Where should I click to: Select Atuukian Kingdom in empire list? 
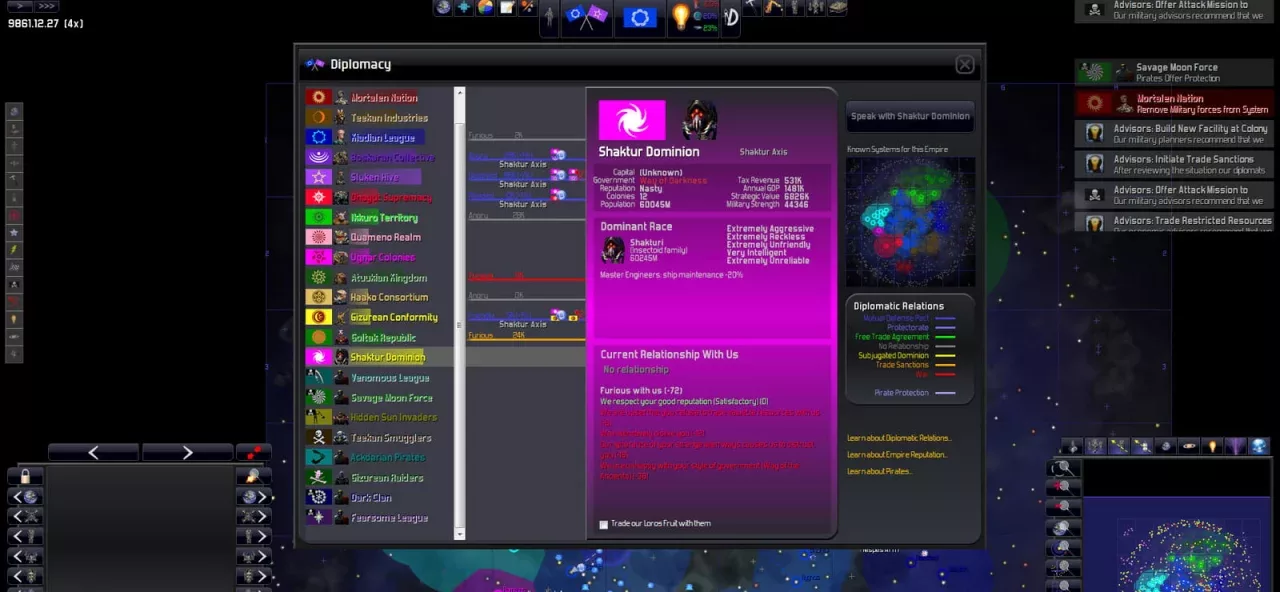tap(379, 277)
